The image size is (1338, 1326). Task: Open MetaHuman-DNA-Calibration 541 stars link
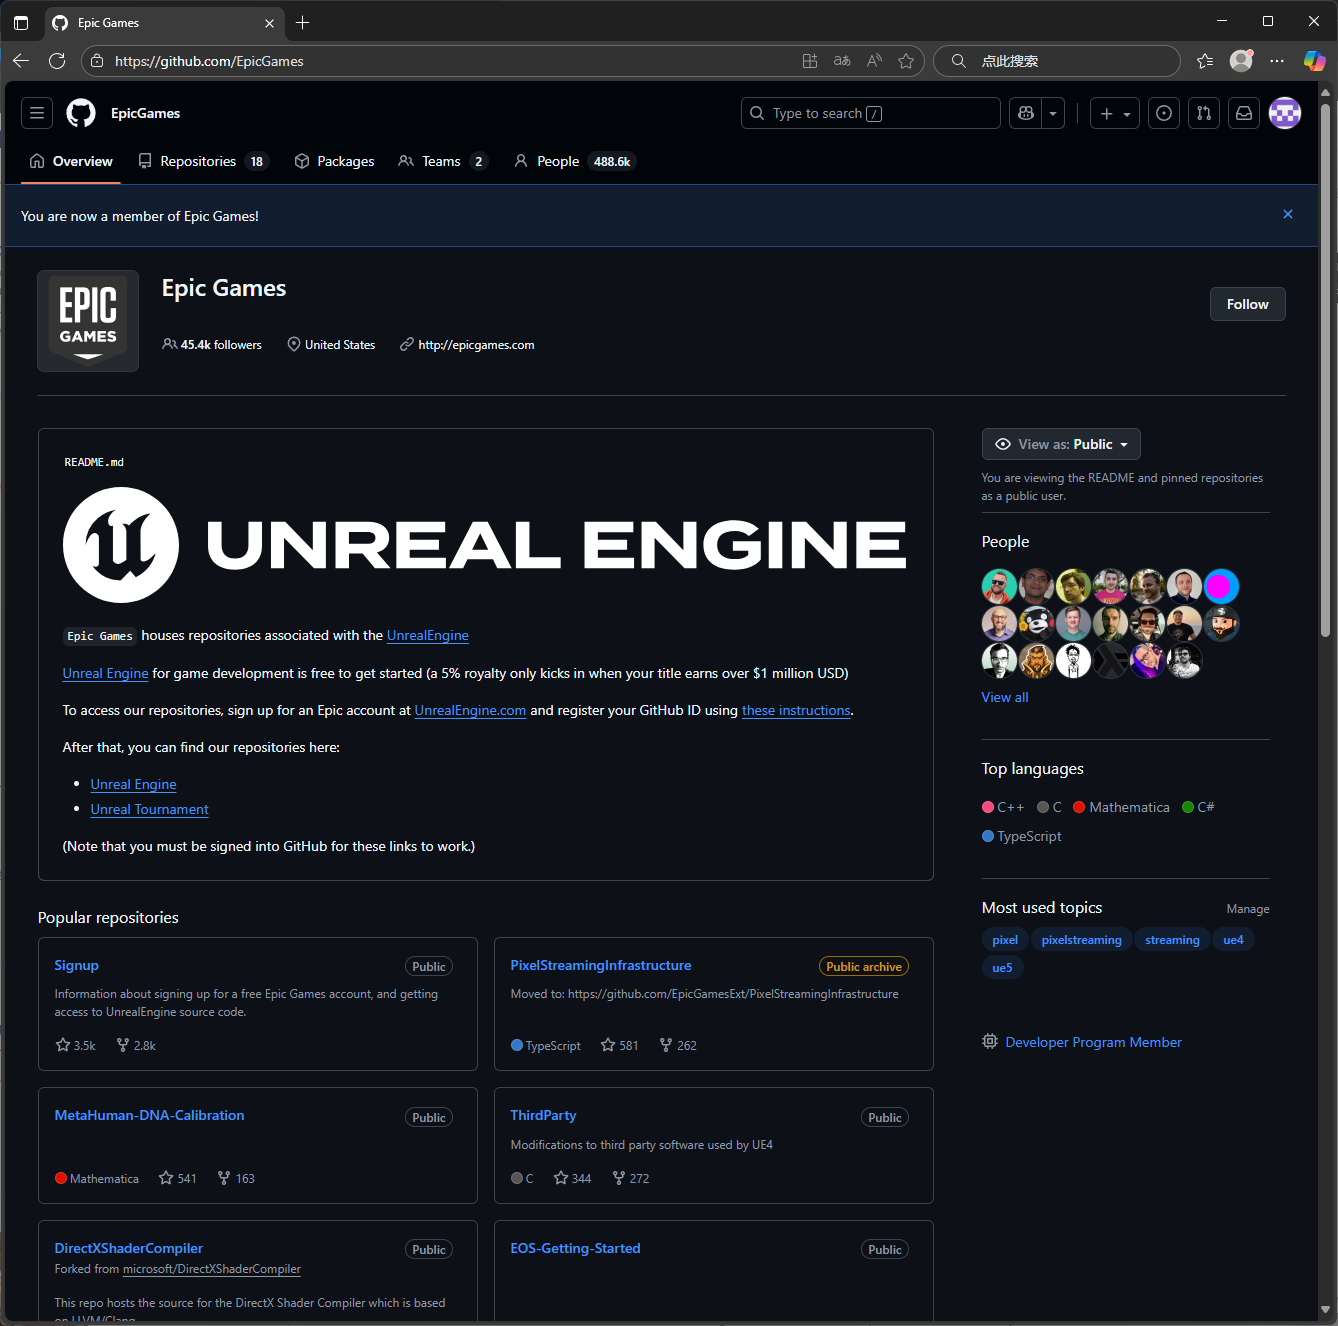178,1178
